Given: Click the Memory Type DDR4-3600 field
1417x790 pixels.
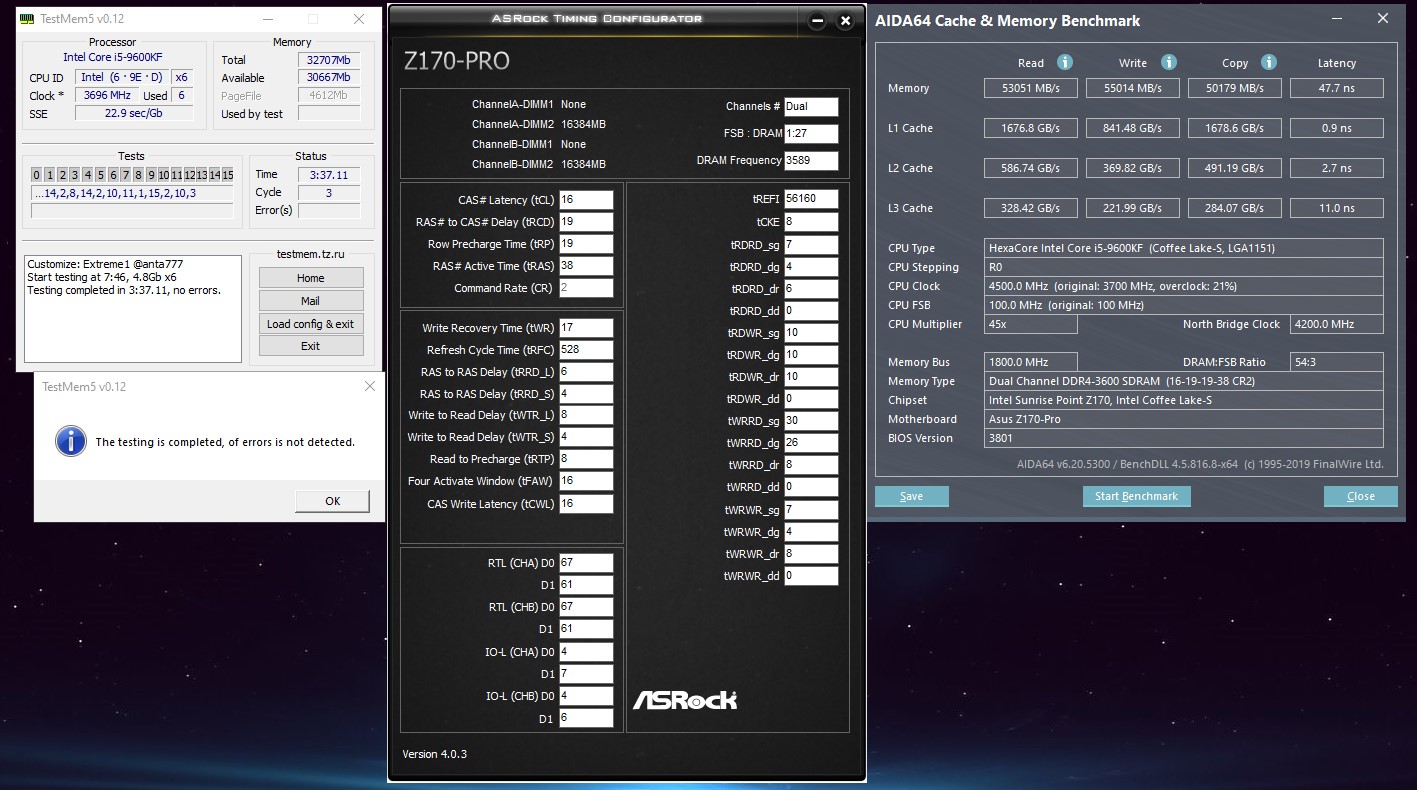Looking at the screenshot, I should click(x=1184, y=381).
